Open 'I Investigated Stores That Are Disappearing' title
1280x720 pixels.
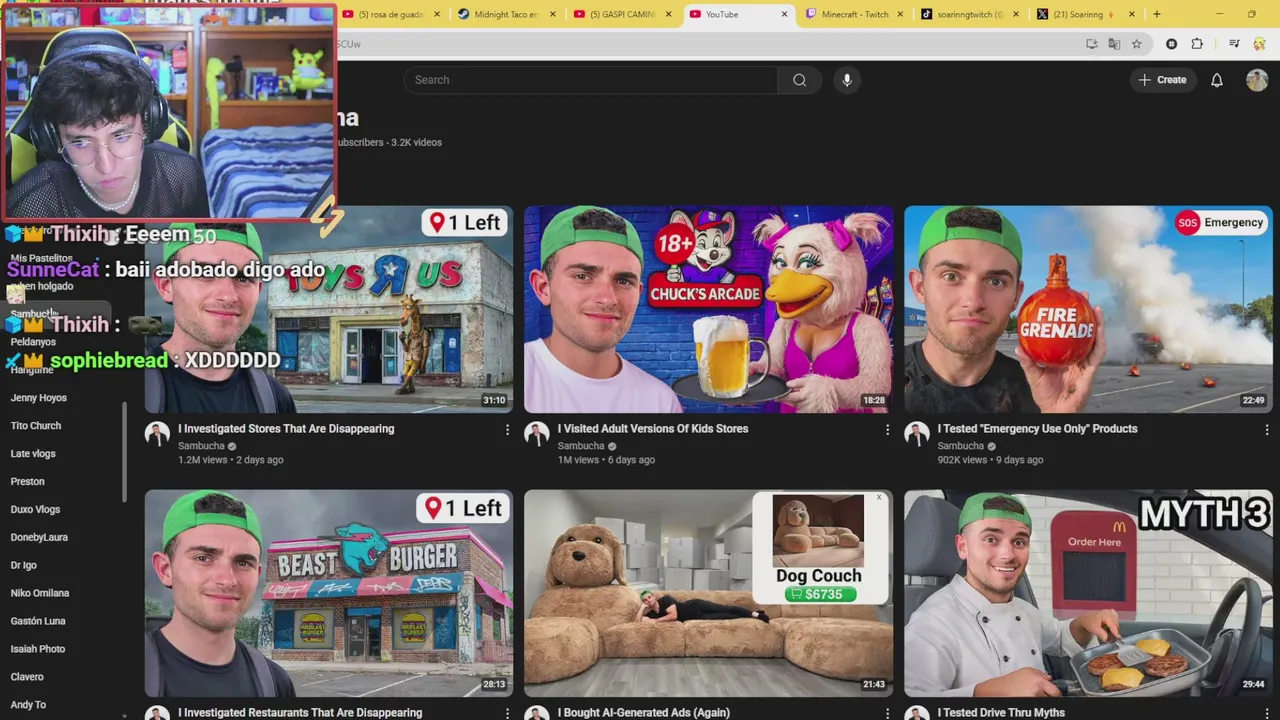coord(286,429)
